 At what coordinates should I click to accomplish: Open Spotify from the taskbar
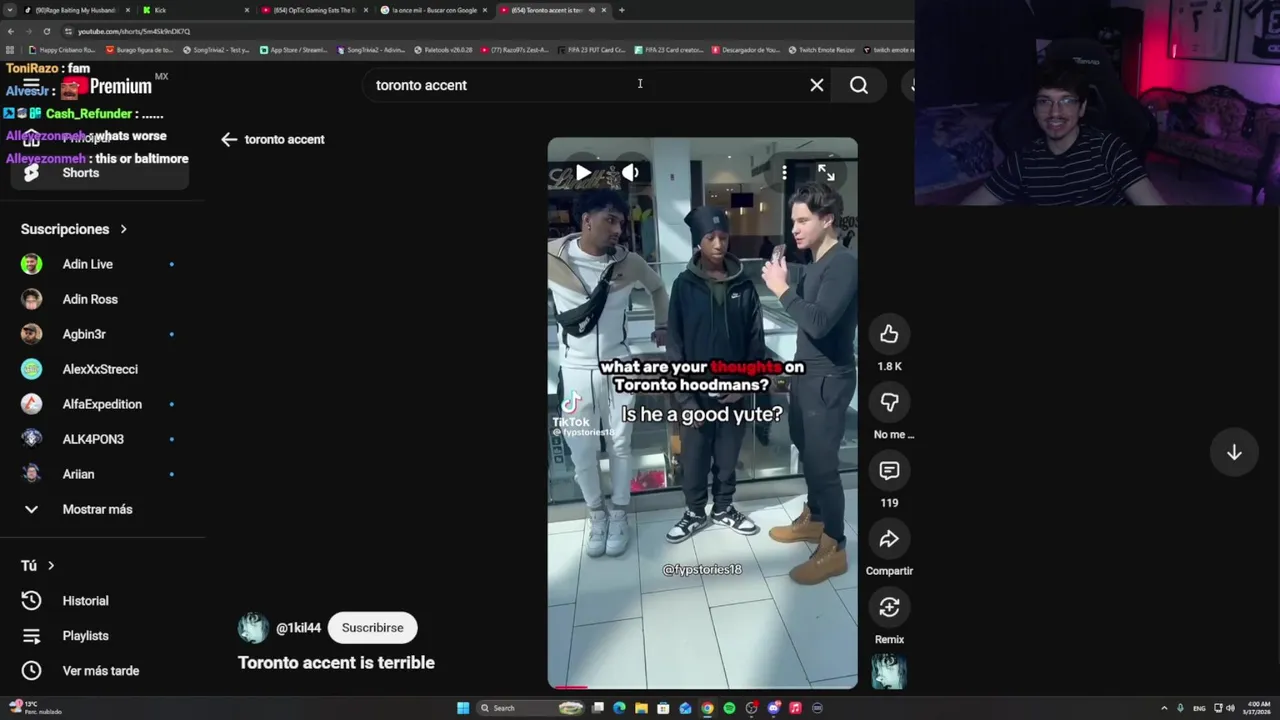[x=729, y=708]
